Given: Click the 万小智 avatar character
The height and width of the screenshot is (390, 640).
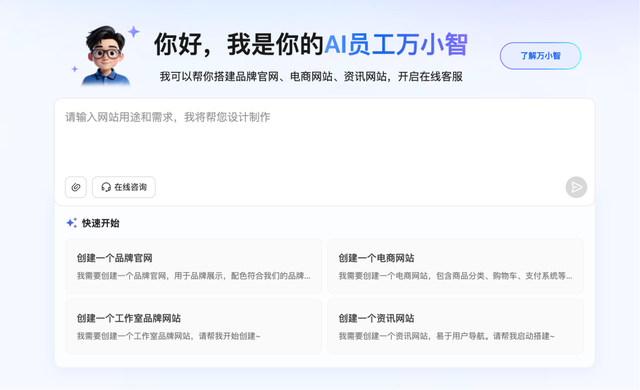Looking at the screenshot, I should (106, 56).
